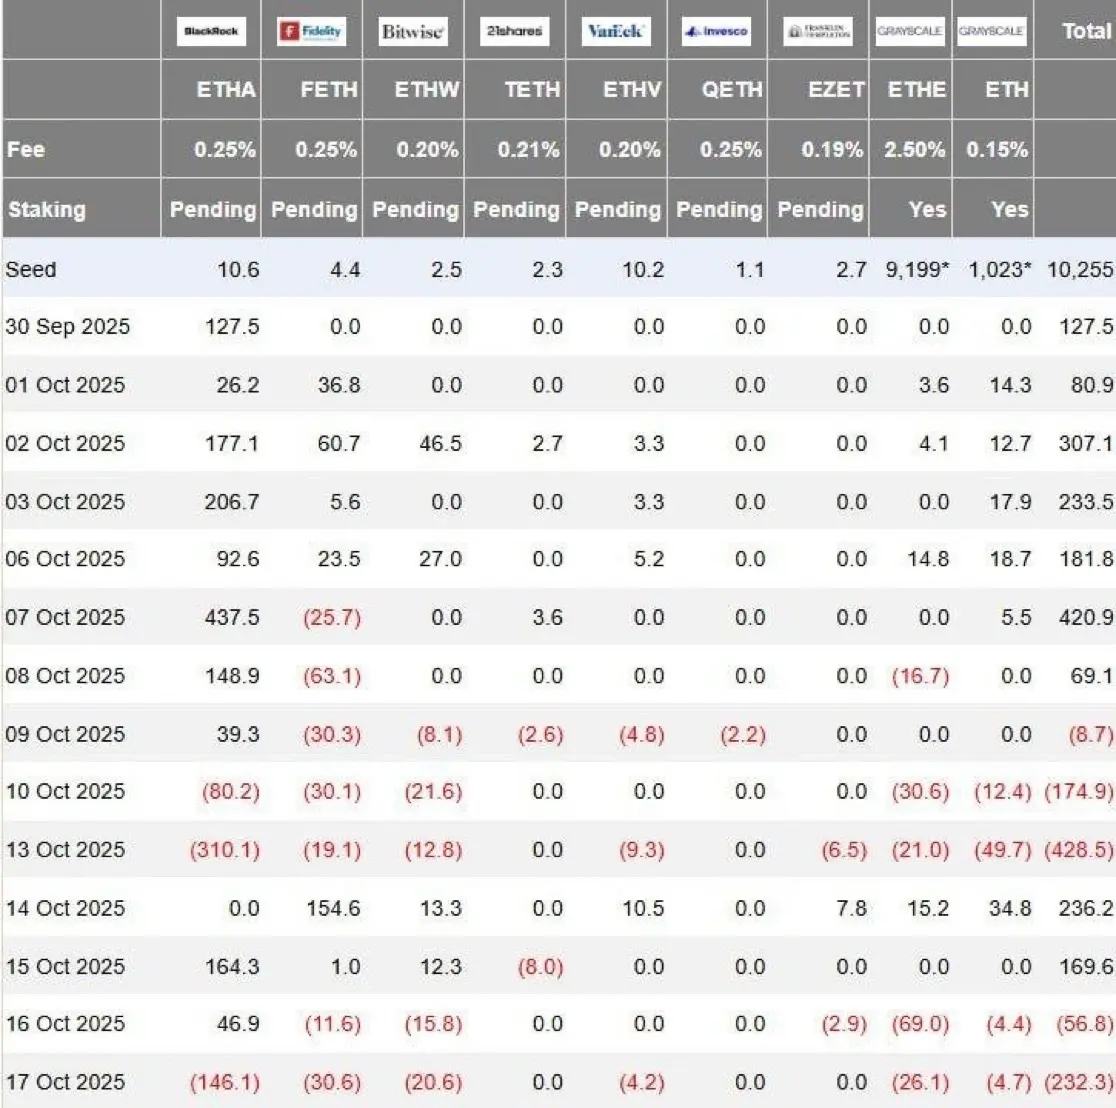Image resolution: width=1116 pixels, height=1108 pixels.
Task: Click the (428.5) total on 13 Oct
Action: click(1079, 850)
